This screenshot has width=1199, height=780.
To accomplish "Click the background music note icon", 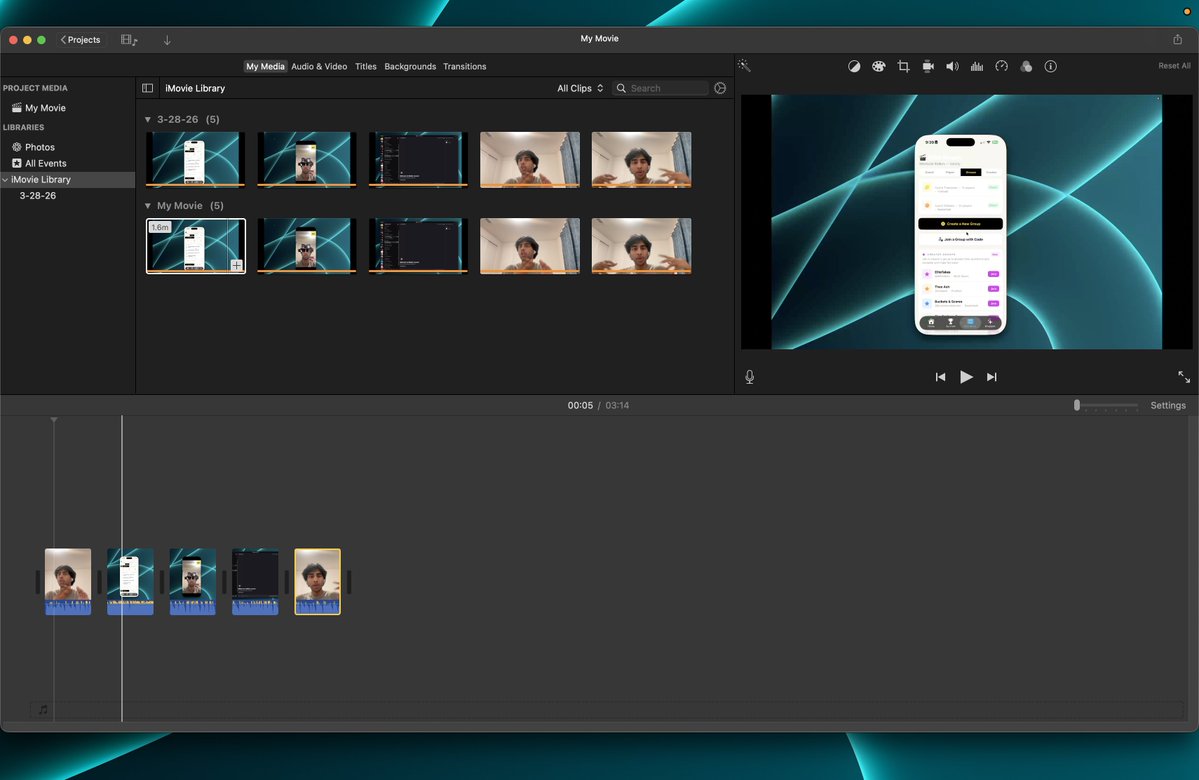I will coord(43,710).
